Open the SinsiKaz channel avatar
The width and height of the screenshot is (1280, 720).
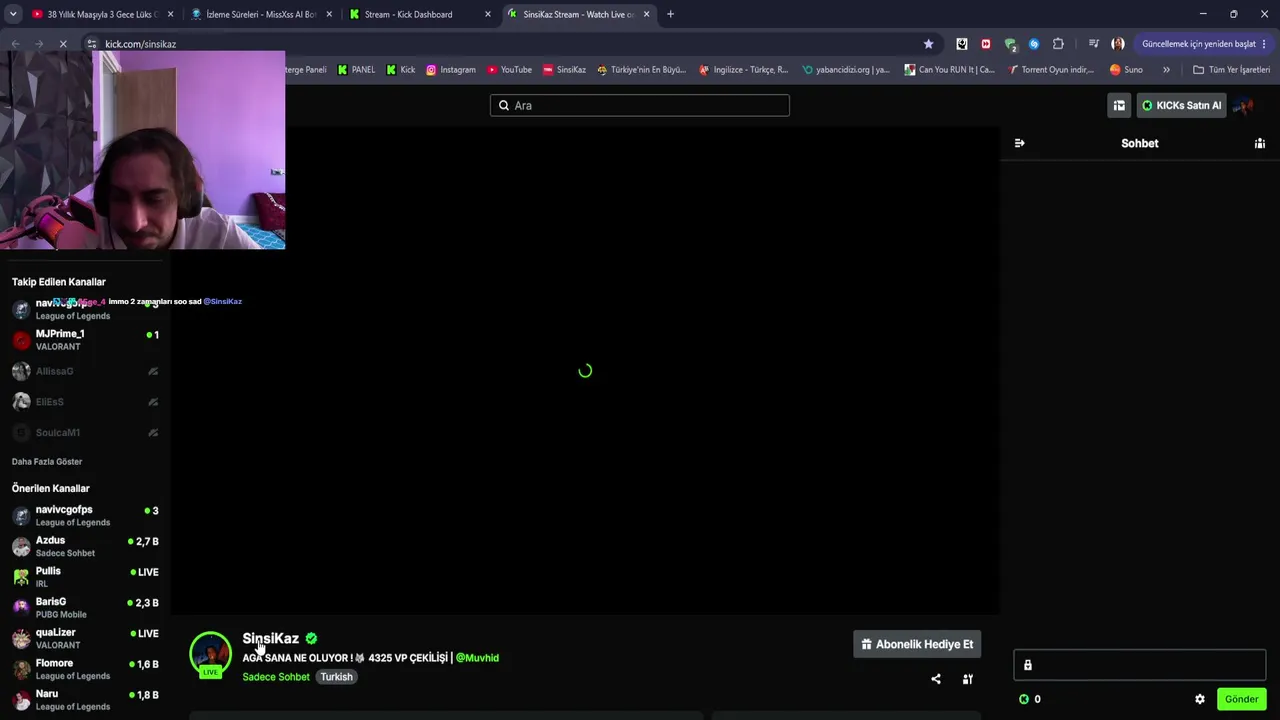click(x=210, y=654)
